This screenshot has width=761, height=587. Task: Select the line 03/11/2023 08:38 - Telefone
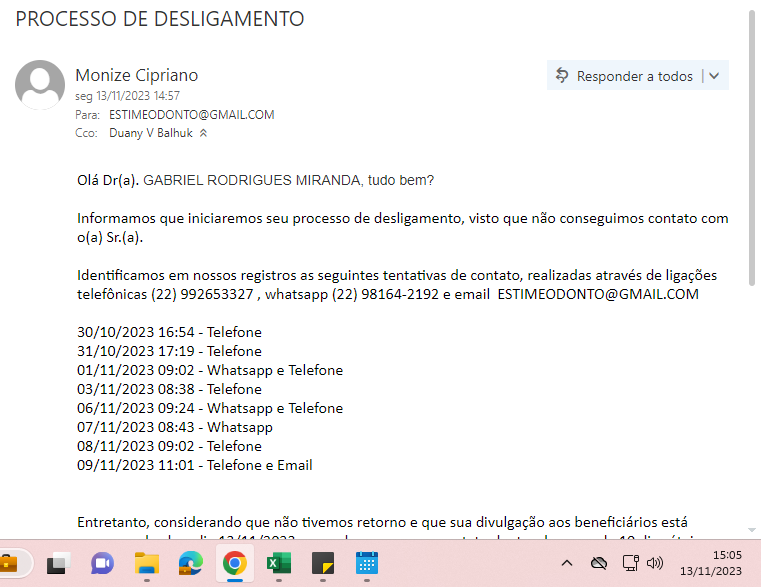click(169, 389)
